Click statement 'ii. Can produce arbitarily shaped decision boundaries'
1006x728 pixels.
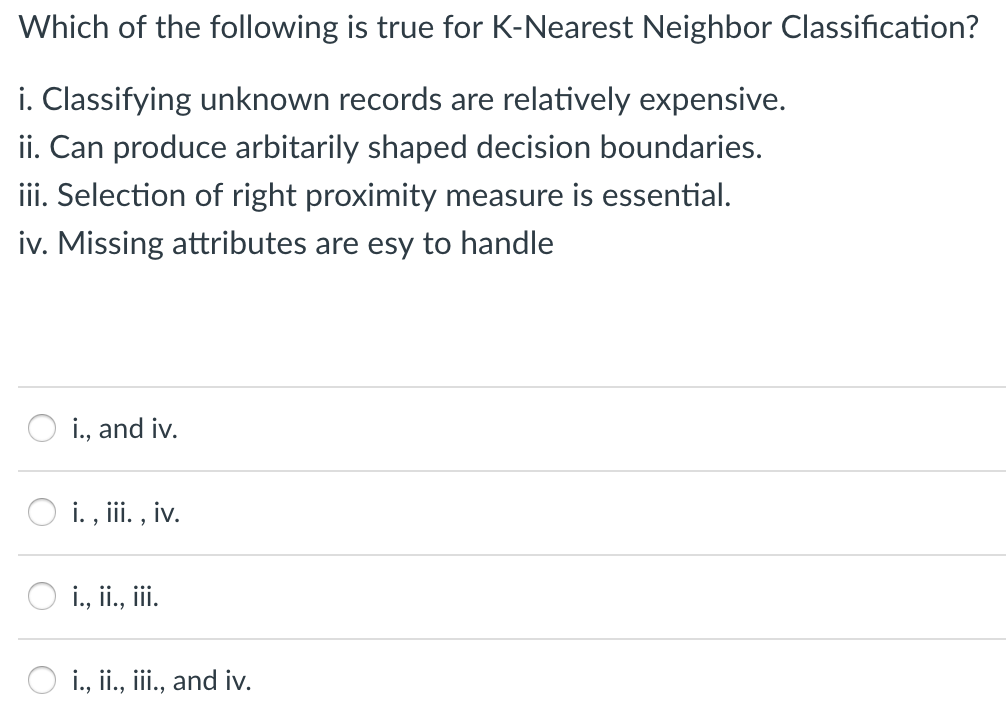(390, 147)
